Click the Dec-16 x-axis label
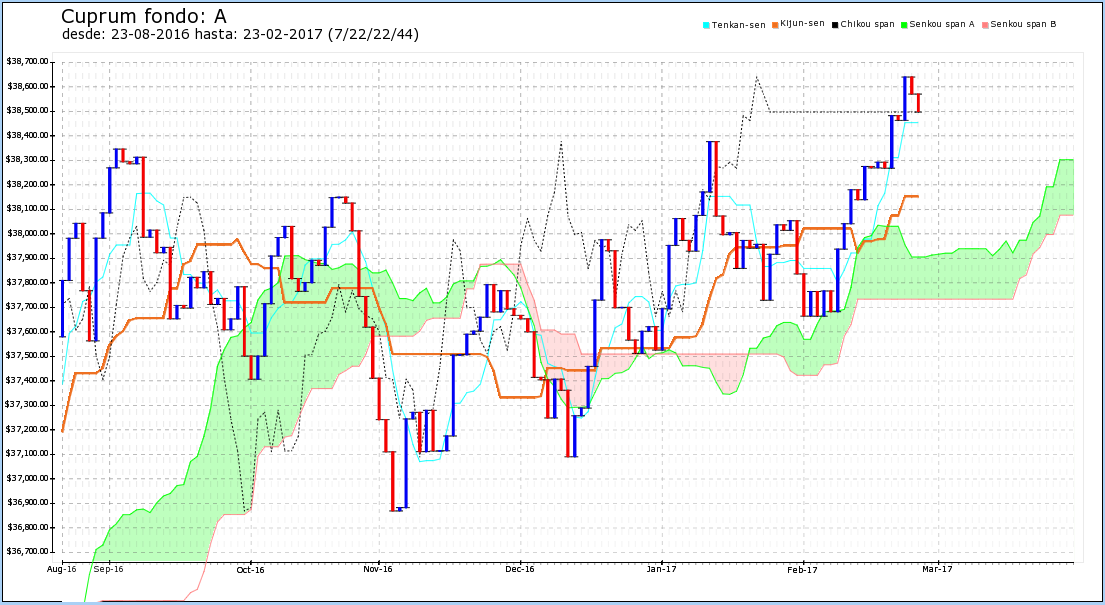This screenshot has width=1105, height=605. click(x=520, y=569)
